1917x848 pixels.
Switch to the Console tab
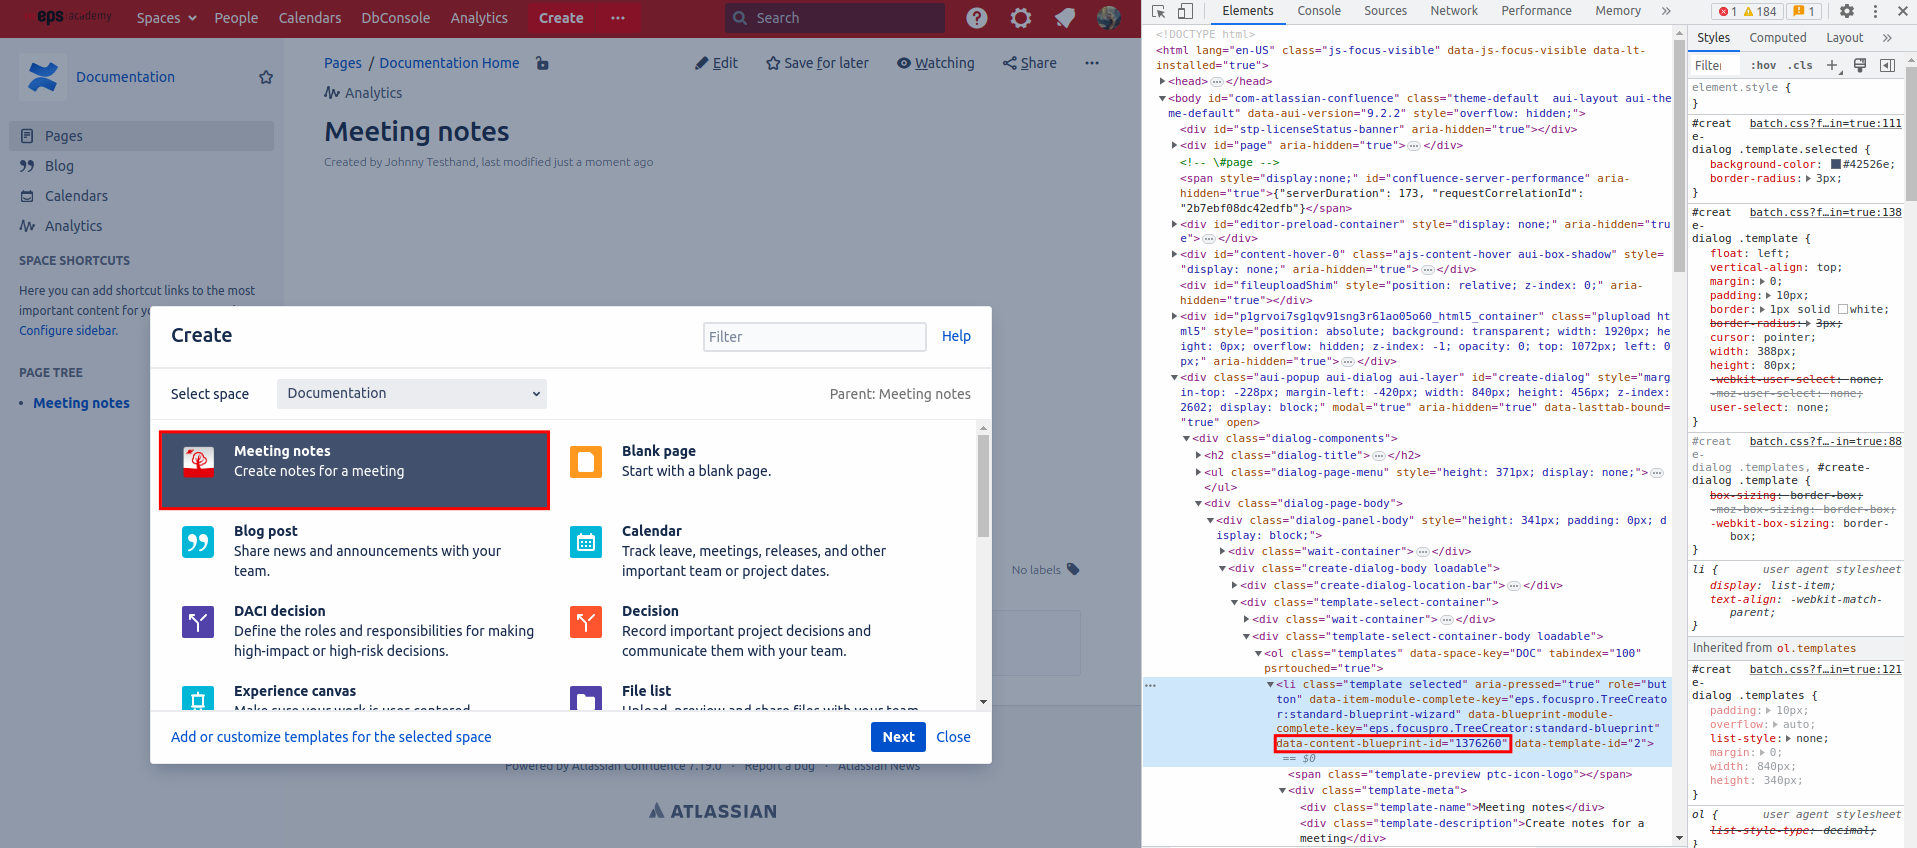[1319, 11]
